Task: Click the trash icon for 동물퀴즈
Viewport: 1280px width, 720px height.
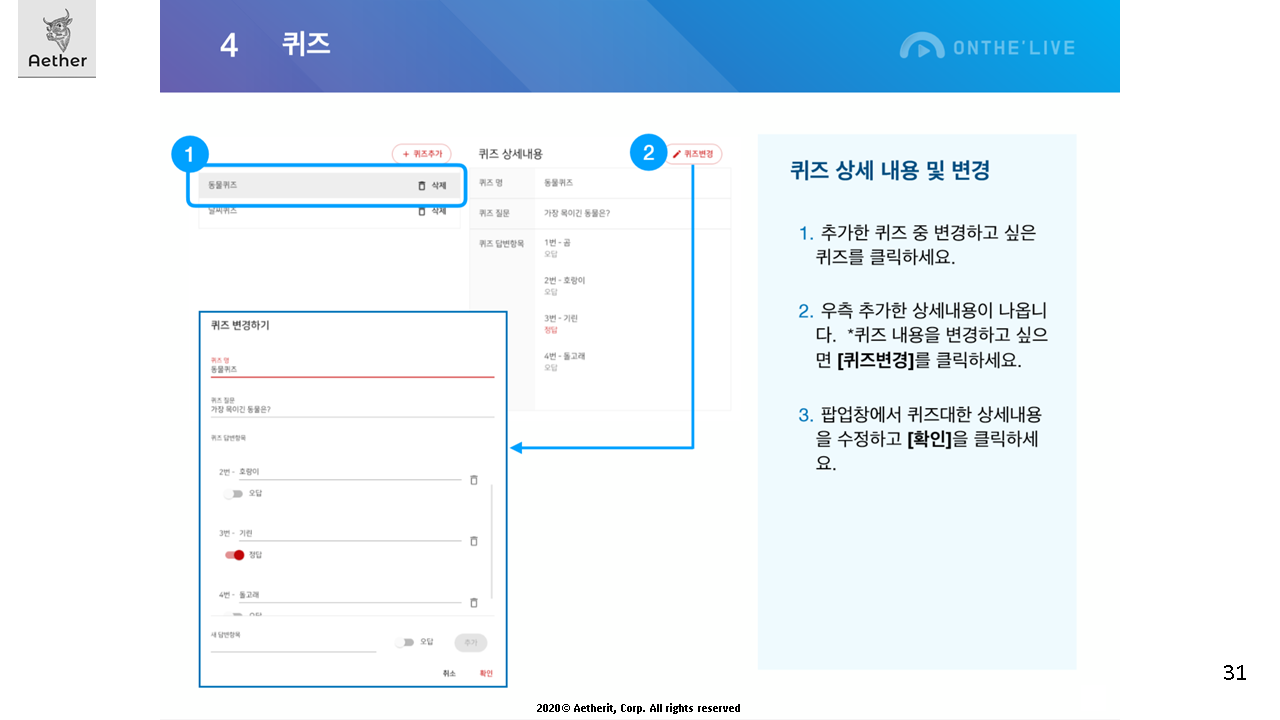Action: click(x=421, y=186)
